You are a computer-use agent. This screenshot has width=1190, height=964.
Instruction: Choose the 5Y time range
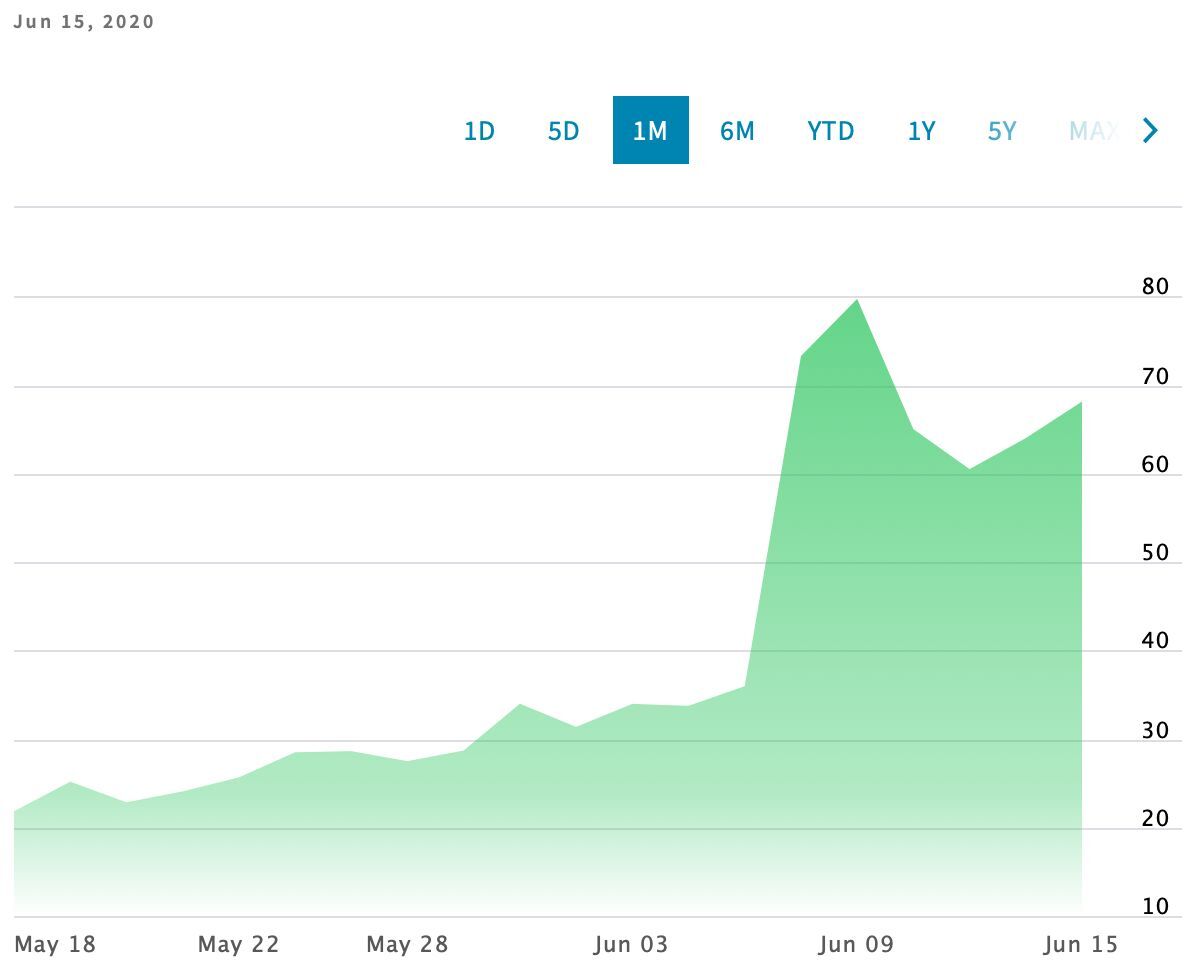coord(1002,131)
